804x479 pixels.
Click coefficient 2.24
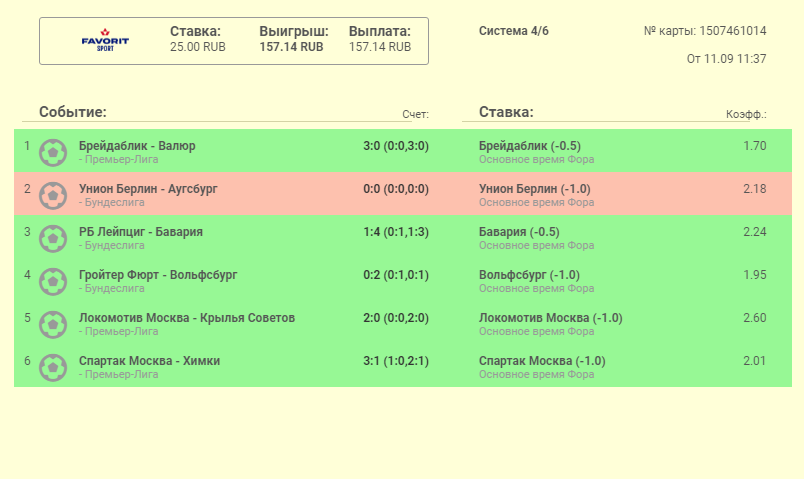point(755,232)
